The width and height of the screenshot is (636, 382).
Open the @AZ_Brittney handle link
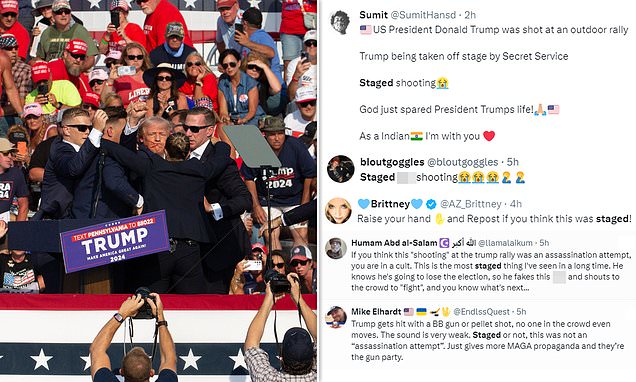tap(471, 204)
